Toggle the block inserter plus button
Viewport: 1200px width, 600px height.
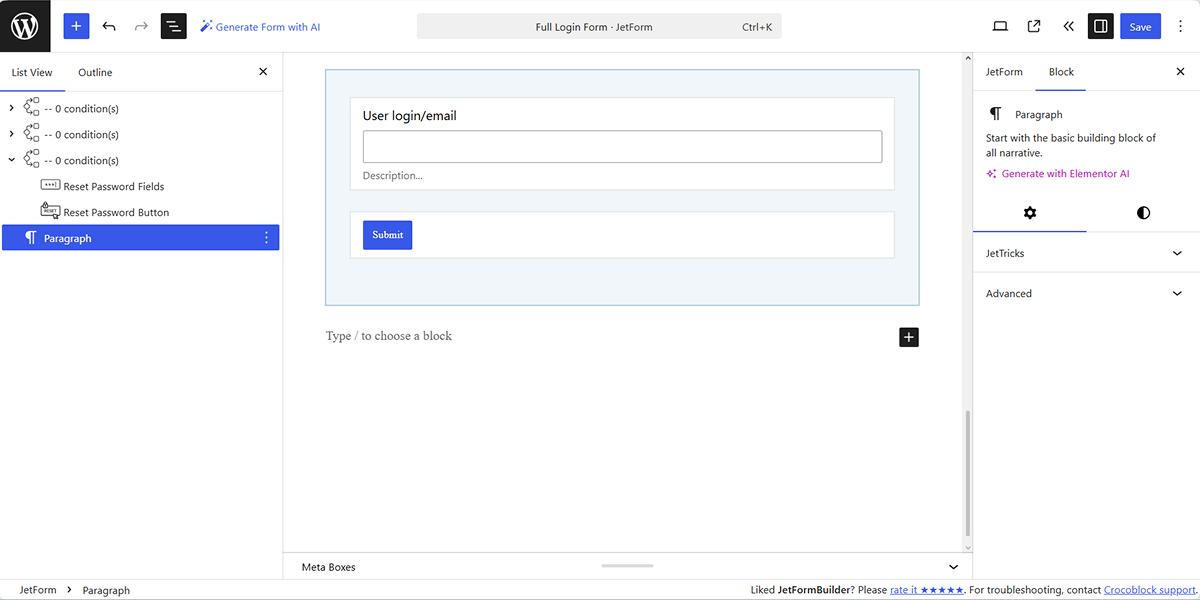pyautogui.click(x=76, y=26)
